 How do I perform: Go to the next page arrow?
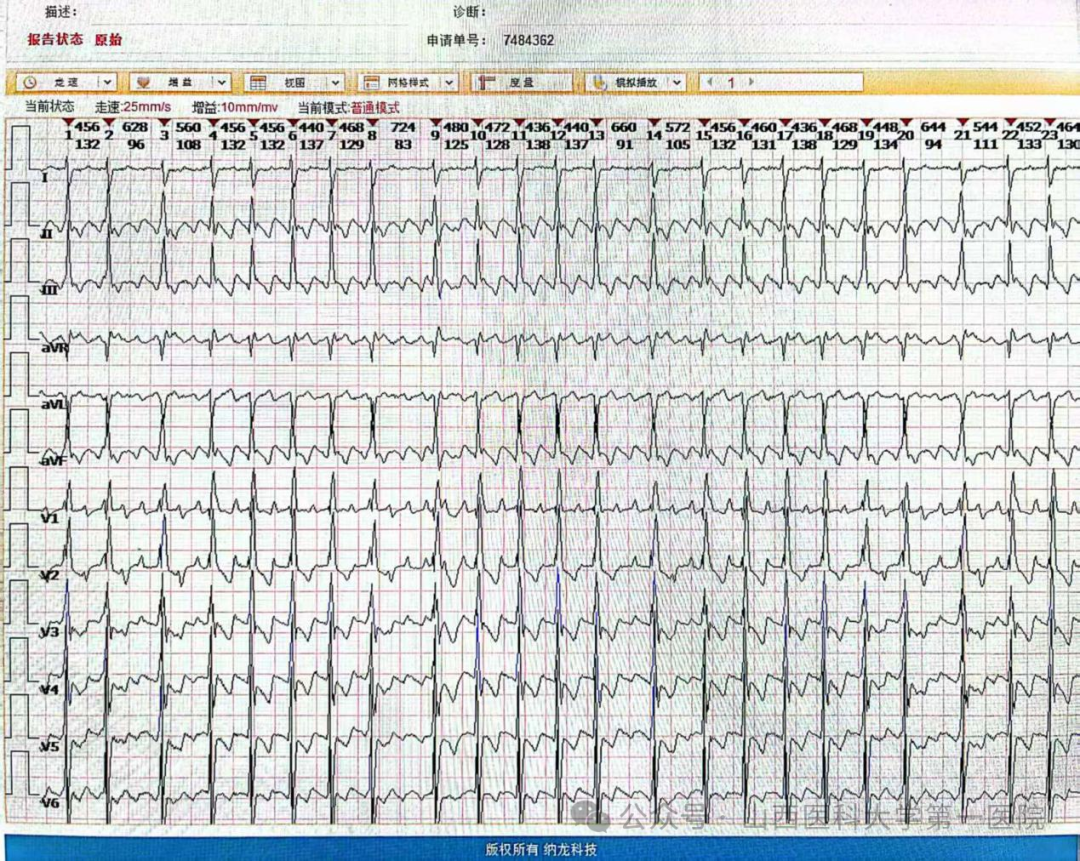point(751,83)
